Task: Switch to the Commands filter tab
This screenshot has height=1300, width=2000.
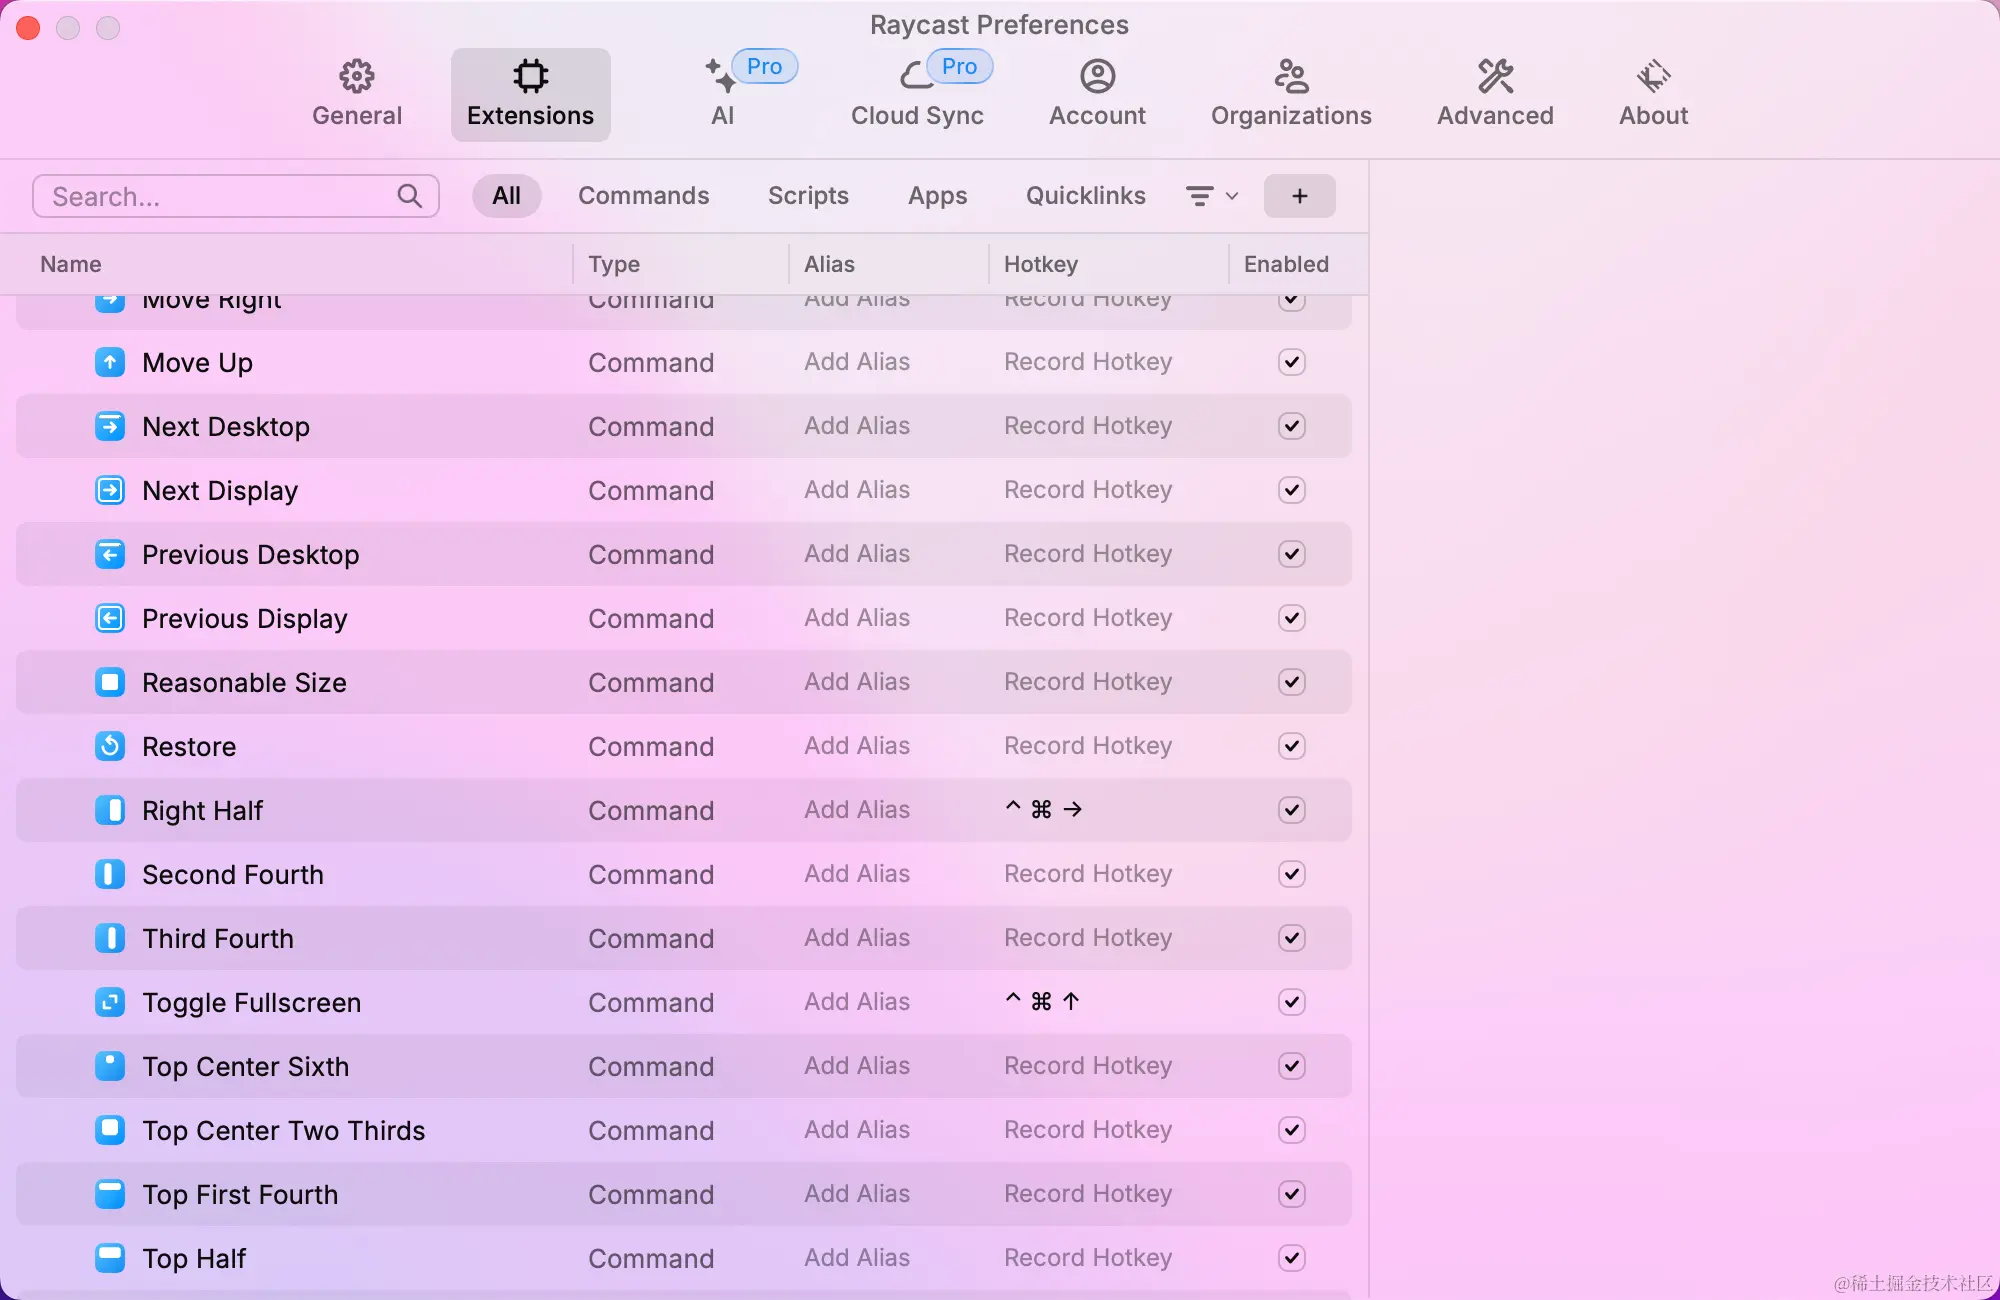Action: pos(643,196)
